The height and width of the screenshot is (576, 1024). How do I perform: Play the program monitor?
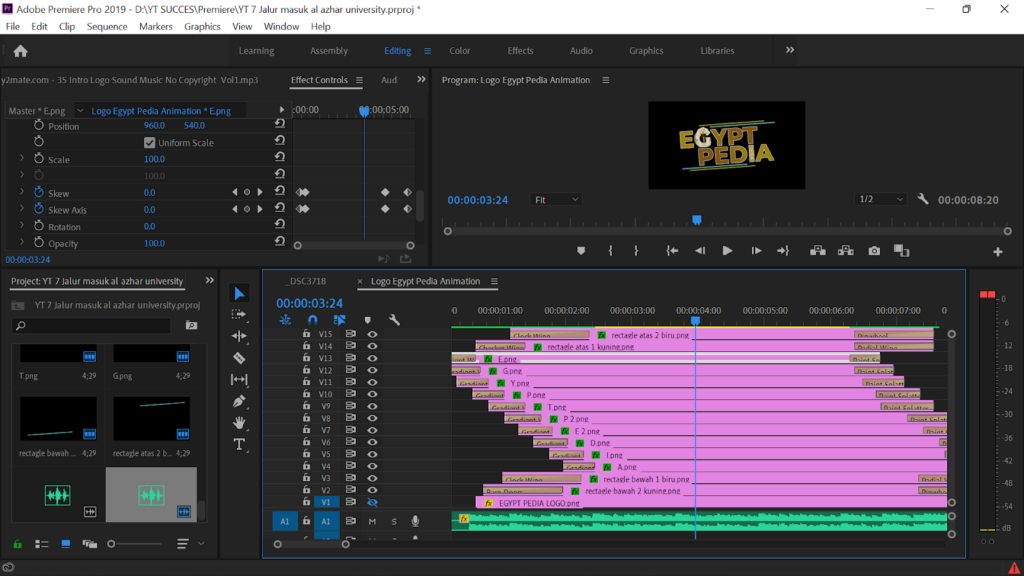point(727,251)
